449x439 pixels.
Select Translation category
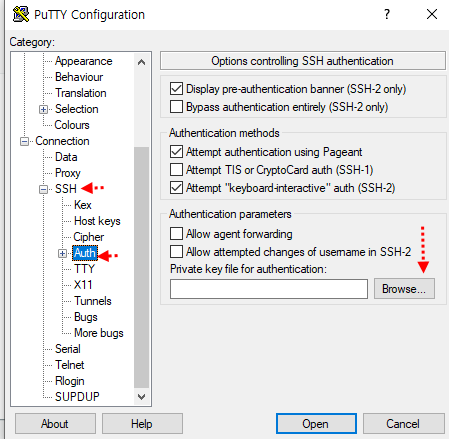pyautogui.click(x=81, y=93)
